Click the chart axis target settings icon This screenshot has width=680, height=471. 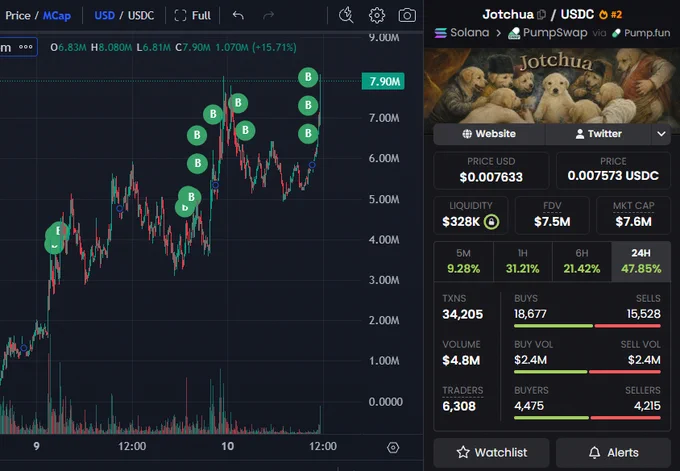[x=393, y=448]
